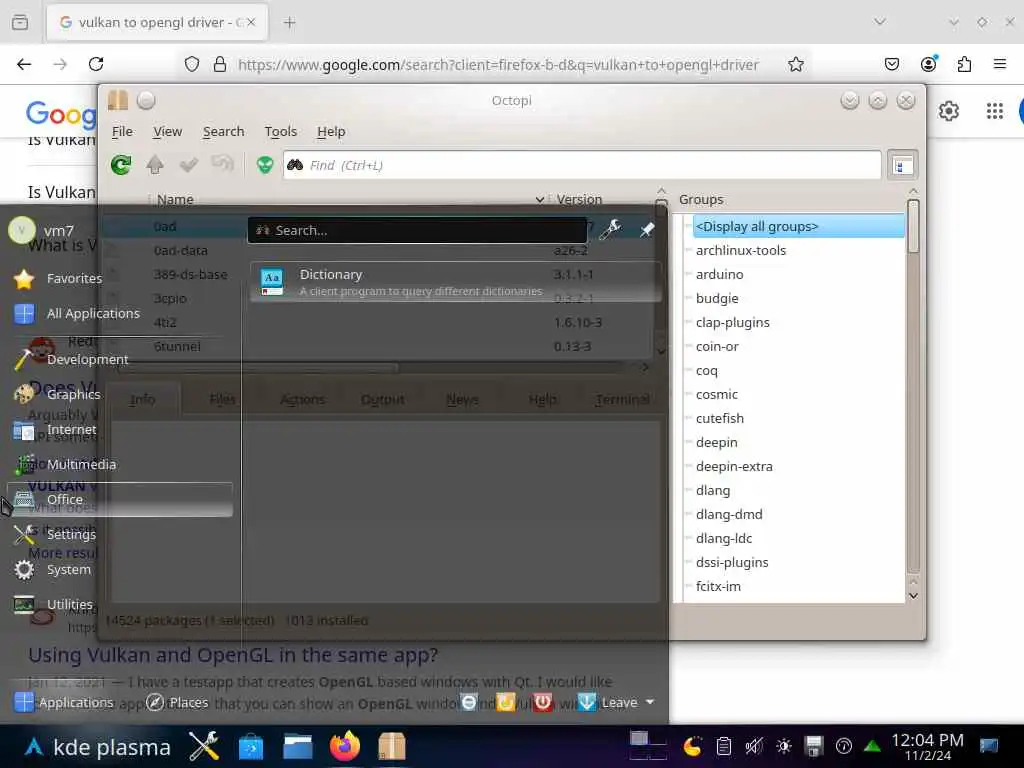Open the Firefox account icon
This screenshot has height=768, width=1024.
[x=928, y=63]
